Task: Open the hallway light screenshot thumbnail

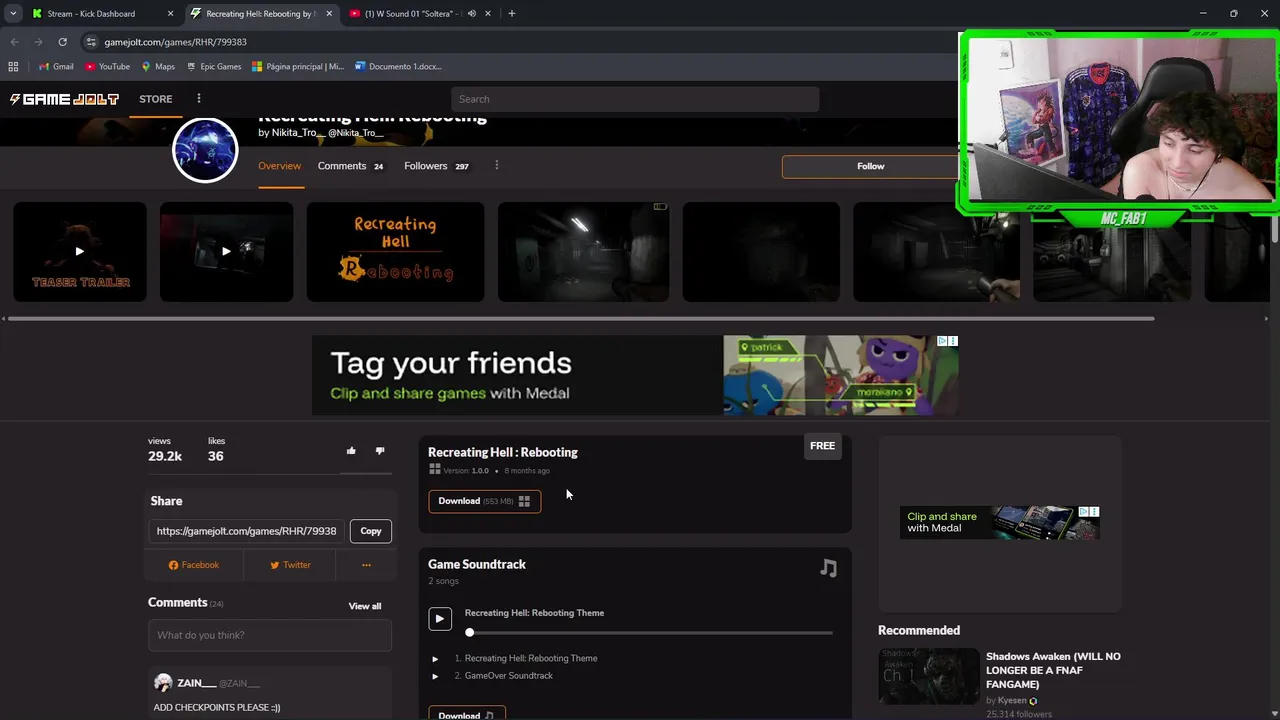Action: click(x=583, y=252)
